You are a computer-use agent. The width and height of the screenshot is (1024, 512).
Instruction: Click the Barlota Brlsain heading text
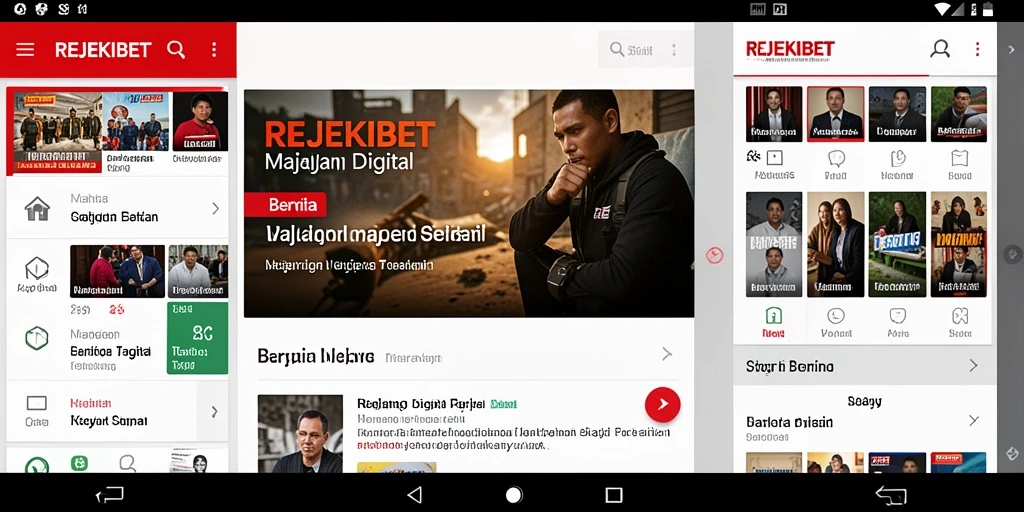click(x=789, y=422)
